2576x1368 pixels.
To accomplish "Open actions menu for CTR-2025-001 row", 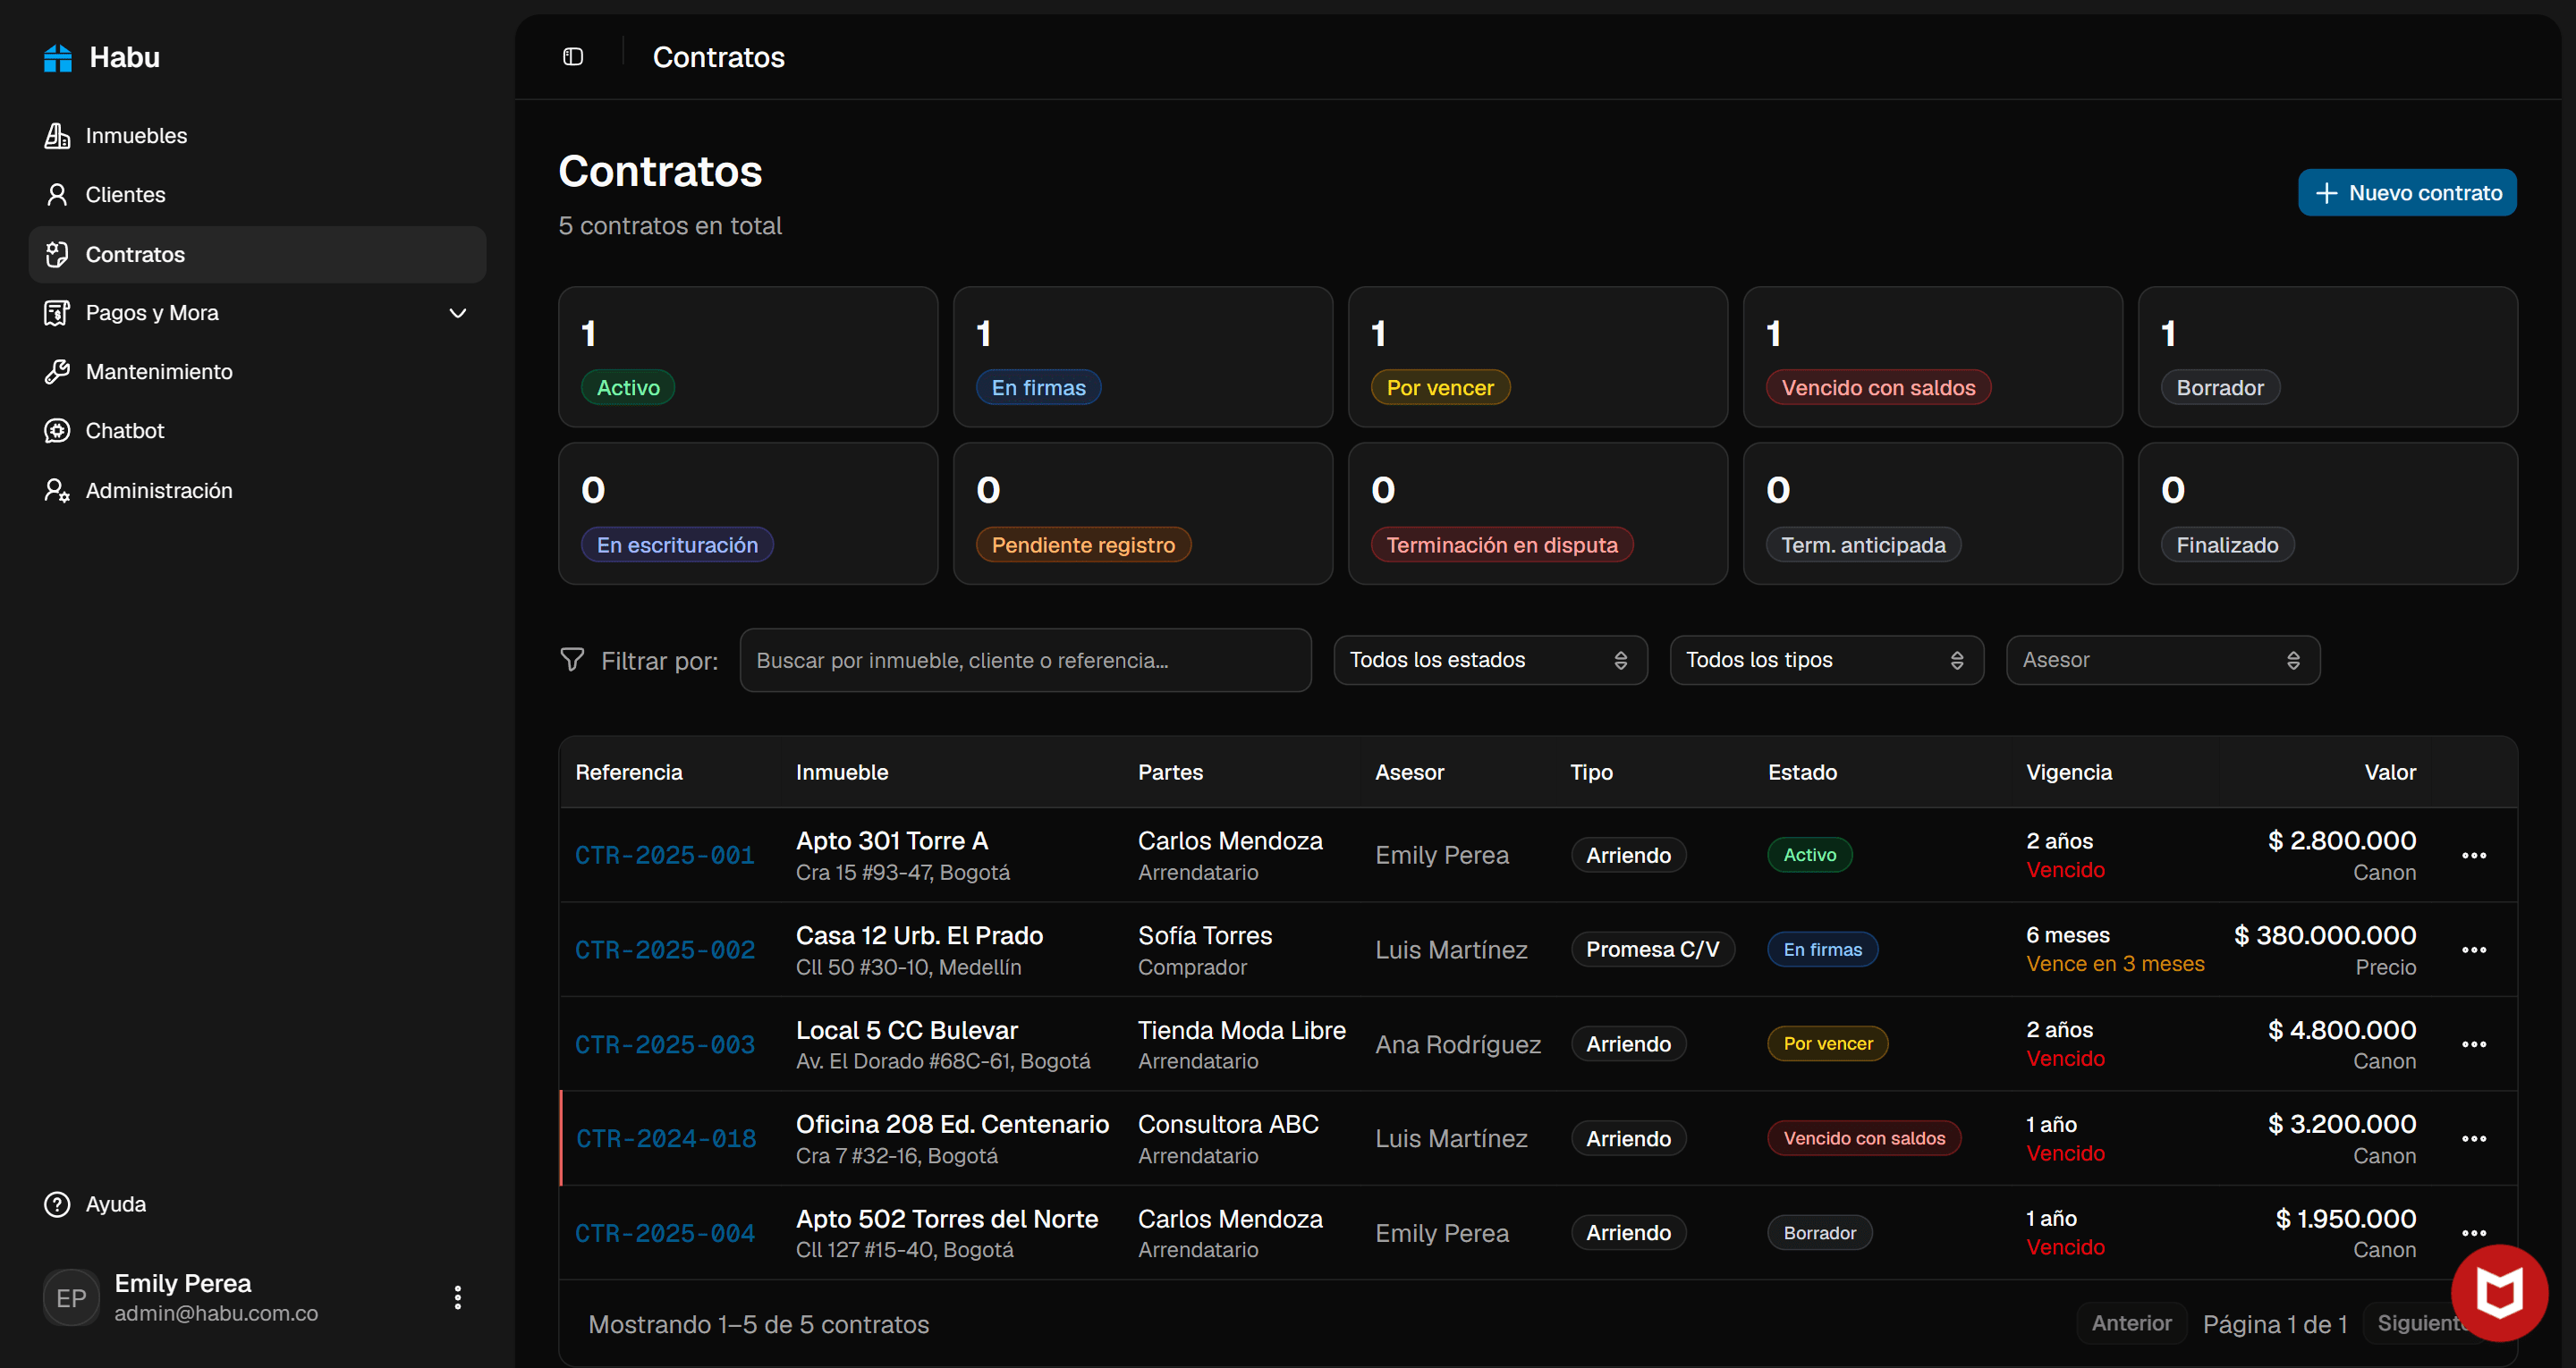I will (2474, 856).
